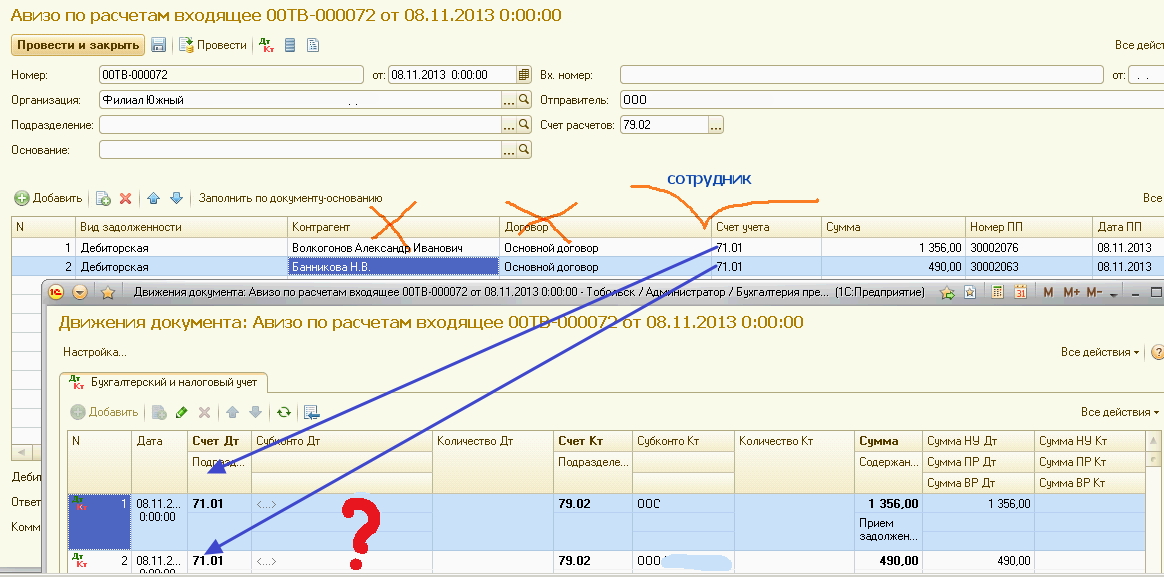
Task: Expand 'Все действия' in the movements table toolbar
Action: point(1119,412)
